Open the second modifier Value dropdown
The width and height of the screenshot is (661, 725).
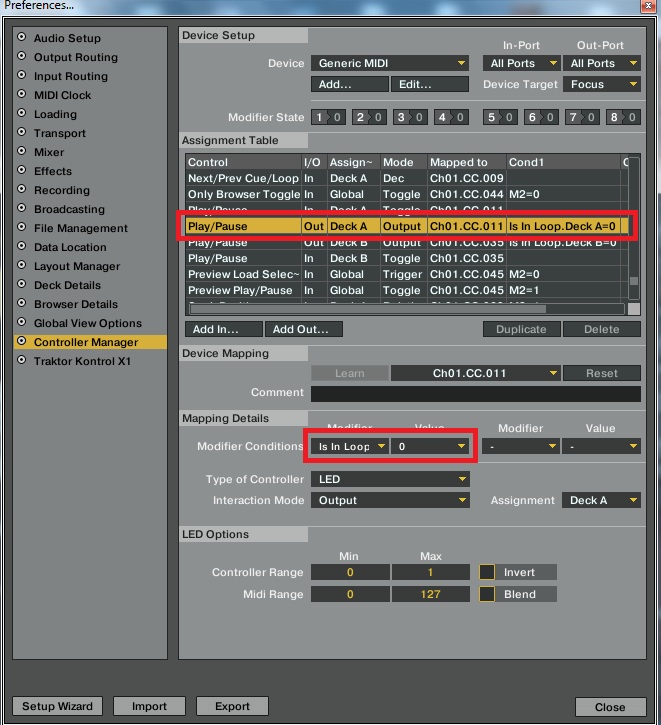601,446
